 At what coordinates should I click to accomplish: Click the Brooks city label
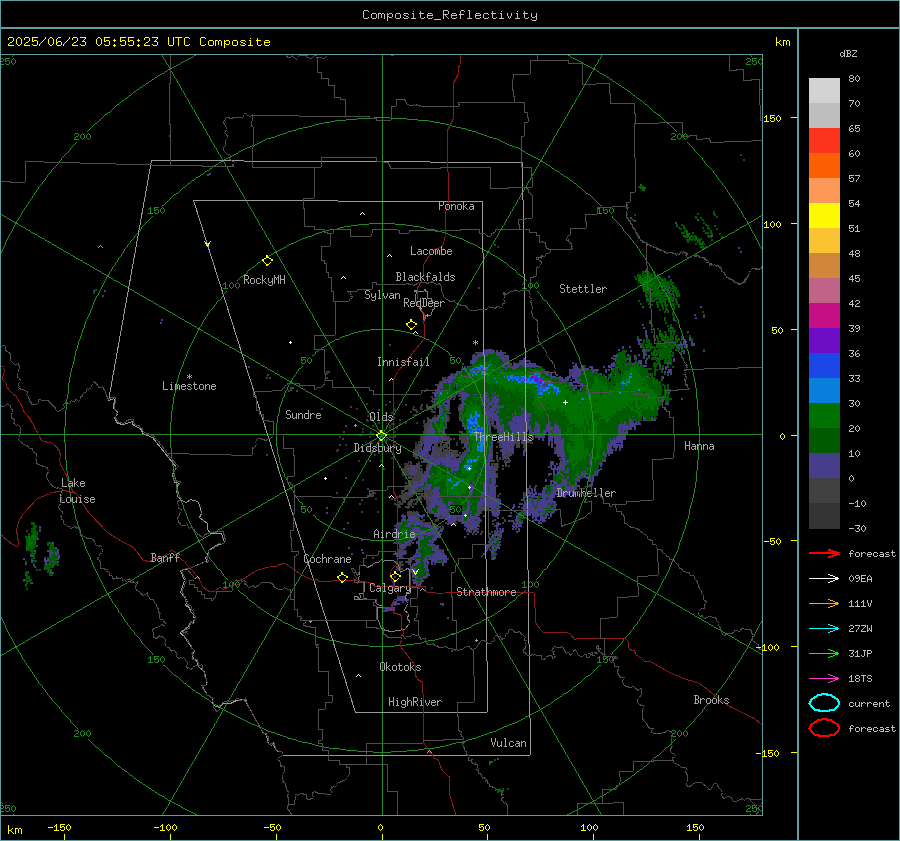(711, 700)
